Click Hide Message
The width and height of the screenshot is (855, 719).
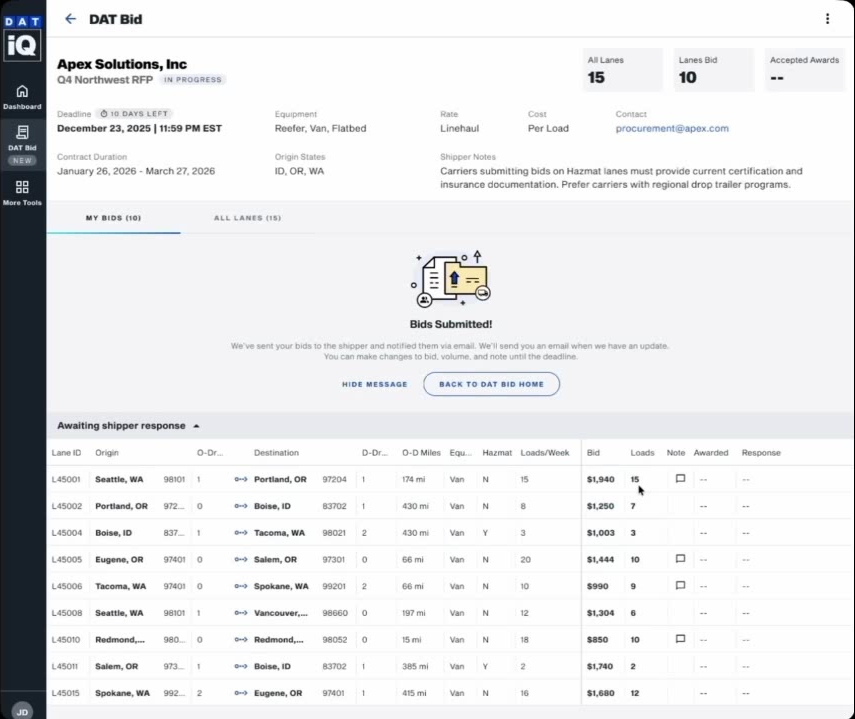click(374, 384)
